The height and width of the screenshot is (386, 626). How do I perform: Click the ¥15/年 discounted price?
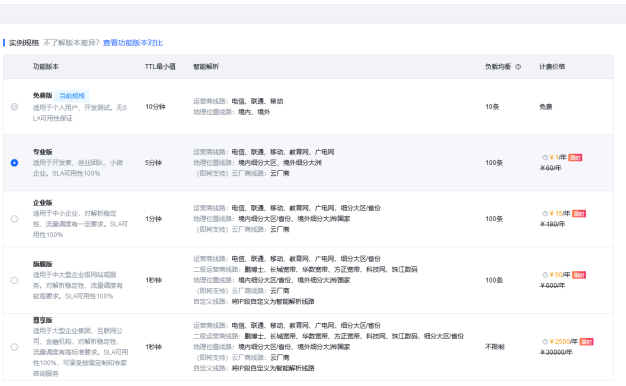pyautogui.click(x=560, y=214)
